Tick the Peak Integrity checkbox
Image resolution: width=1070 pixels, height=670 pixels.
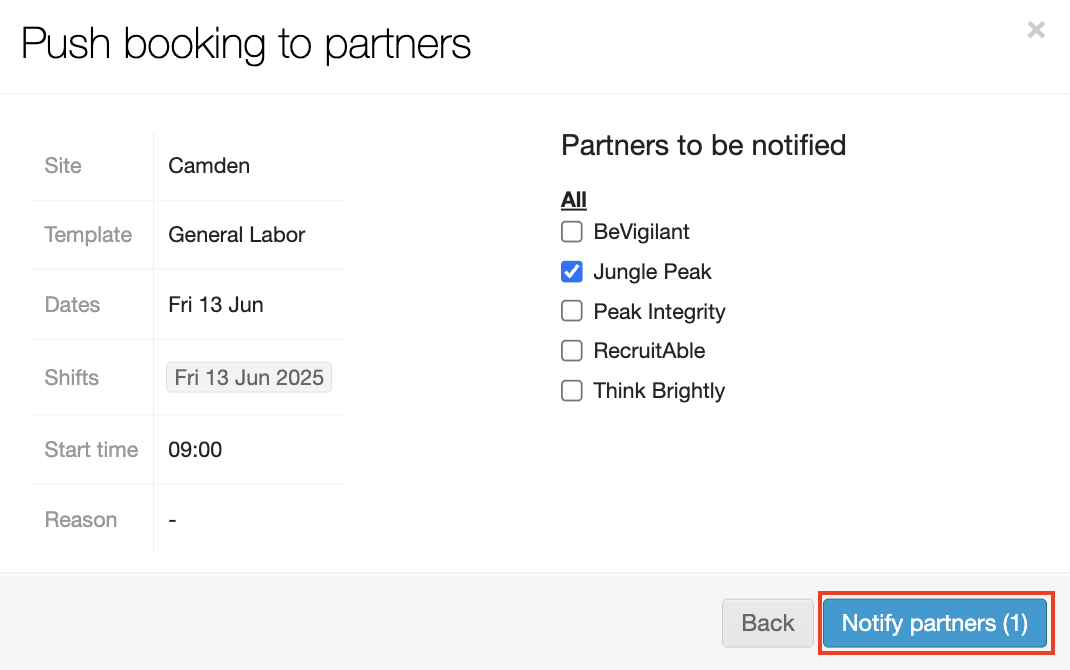[572, 311]
